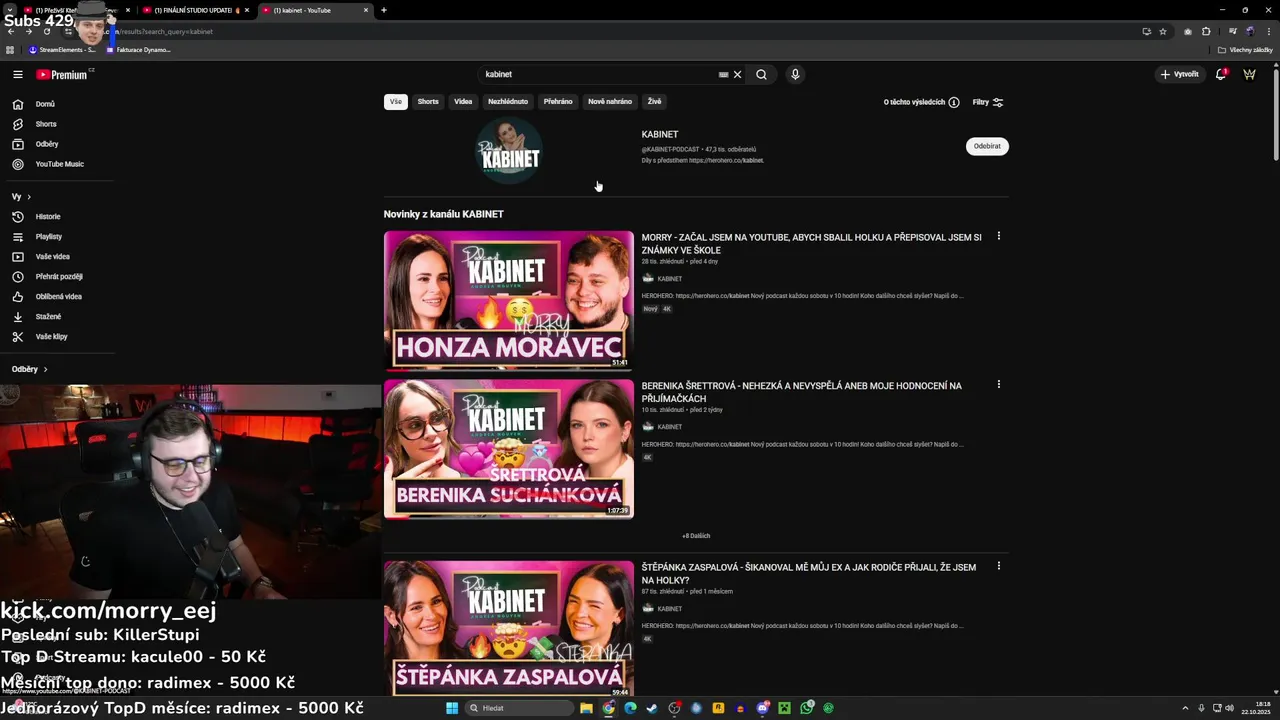The width and height of the screenshot is (1280, 720).
Task: Open options for the MORRY video
Action: [998, 237]
